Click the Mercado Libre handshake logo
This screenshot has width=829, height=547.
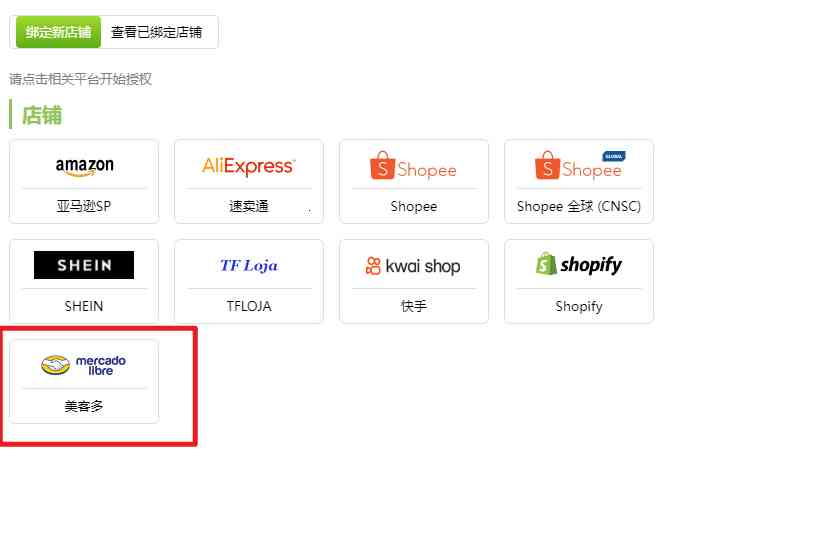84,365
